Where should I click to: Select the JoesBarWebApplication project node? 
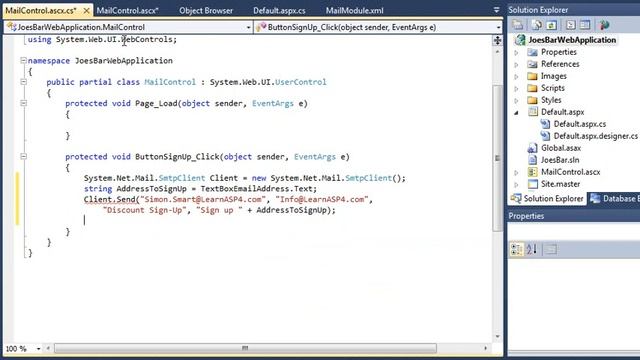click(572, 40)
